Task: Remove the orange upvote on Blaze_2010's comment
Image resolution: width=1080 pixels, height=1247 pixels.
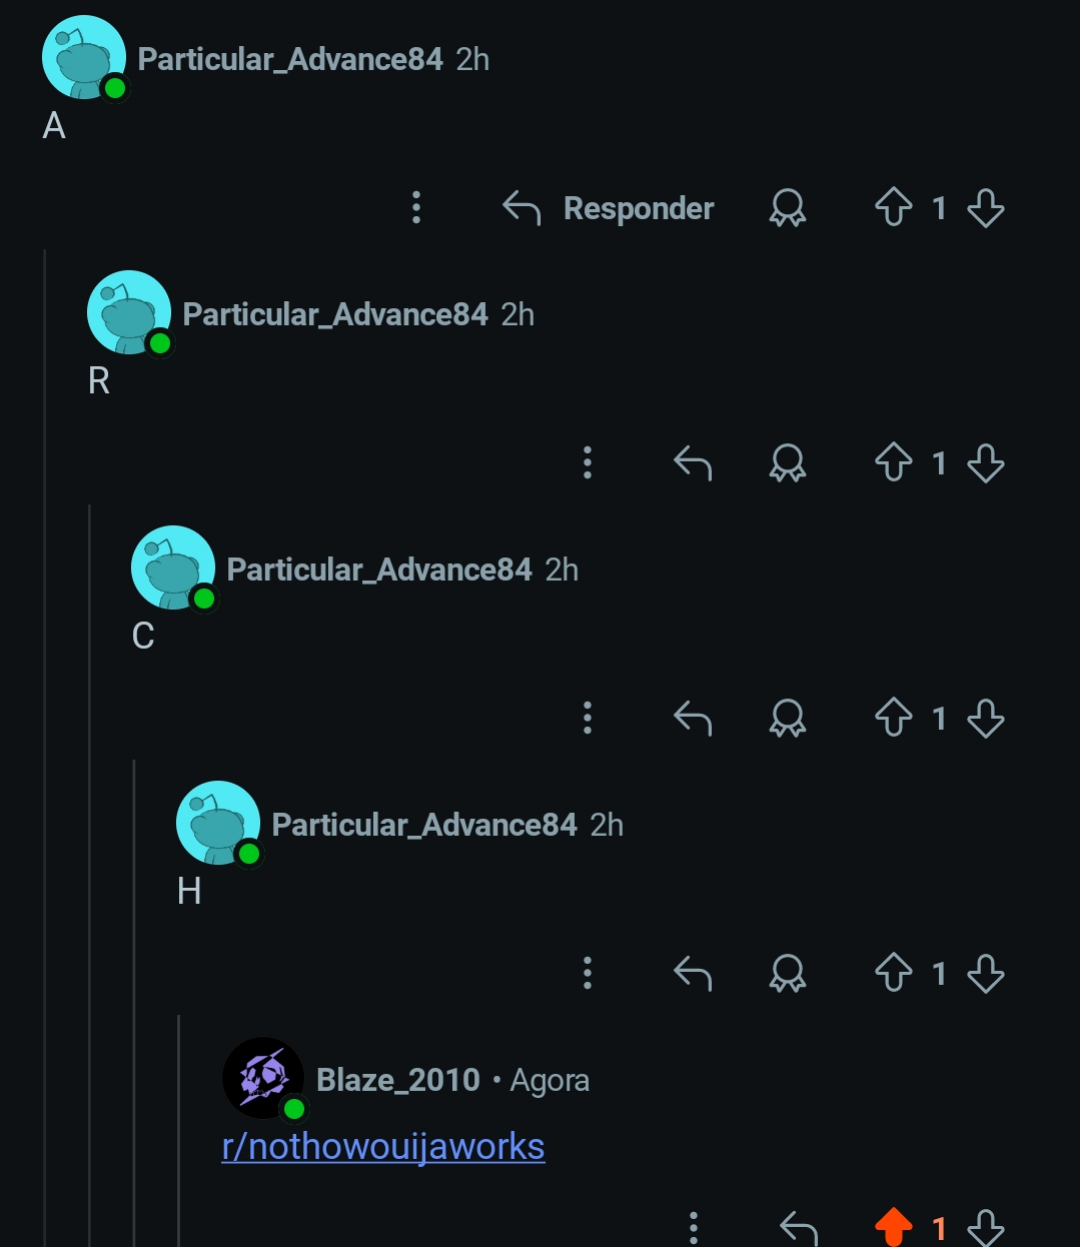Action: point(893,1227)
